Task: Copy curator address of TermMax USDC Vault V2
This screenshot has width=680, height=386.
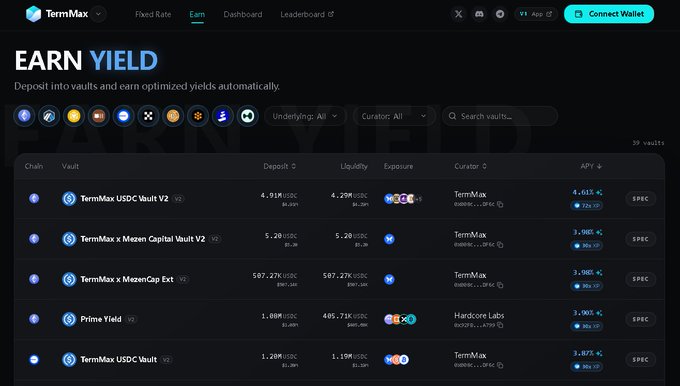Action: tap(500, 204)
